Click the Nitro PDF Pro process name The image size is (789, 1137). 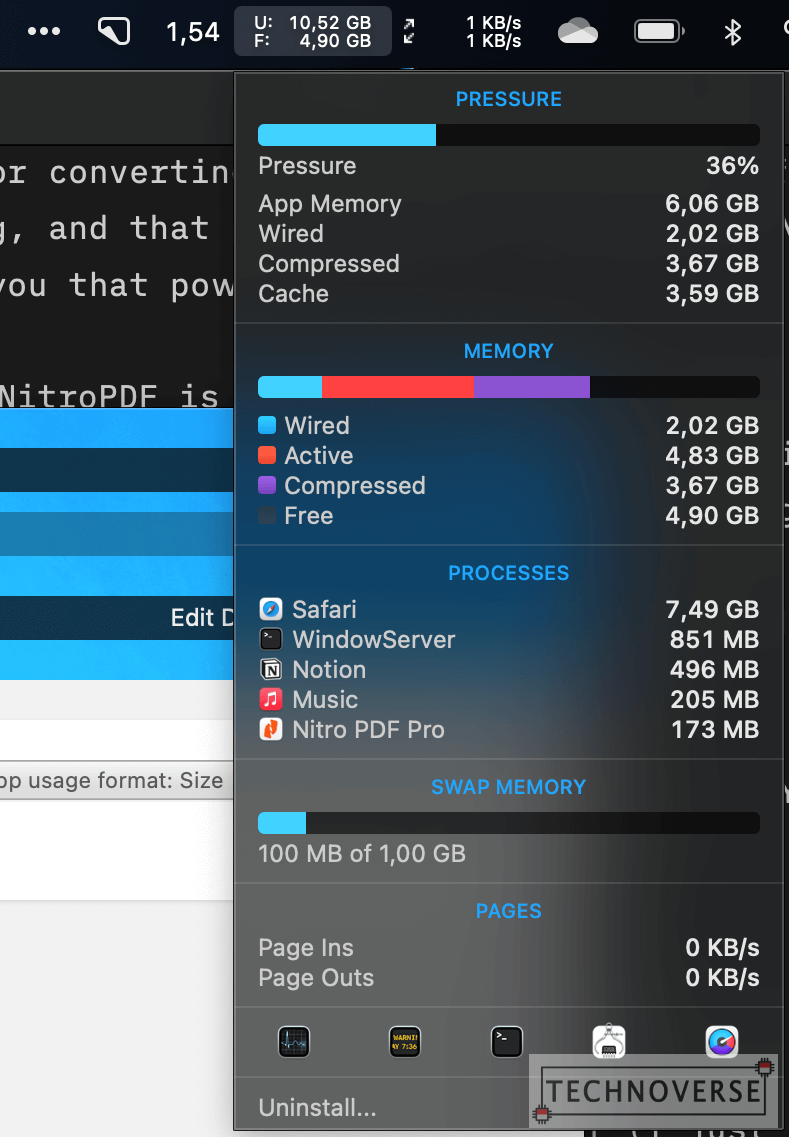pos(368,729)
